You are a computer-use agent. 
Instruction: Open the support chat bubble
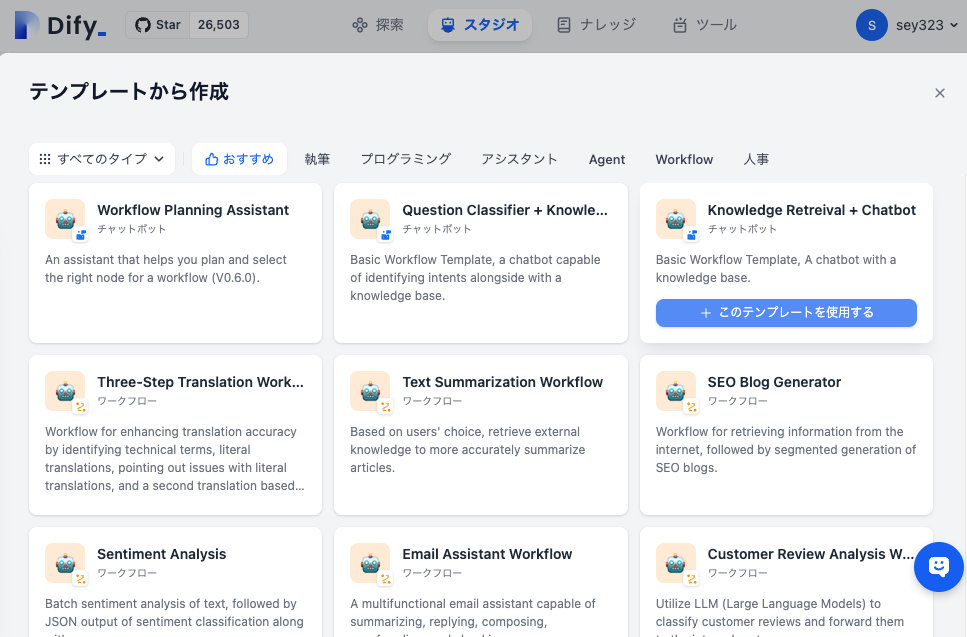939,567
